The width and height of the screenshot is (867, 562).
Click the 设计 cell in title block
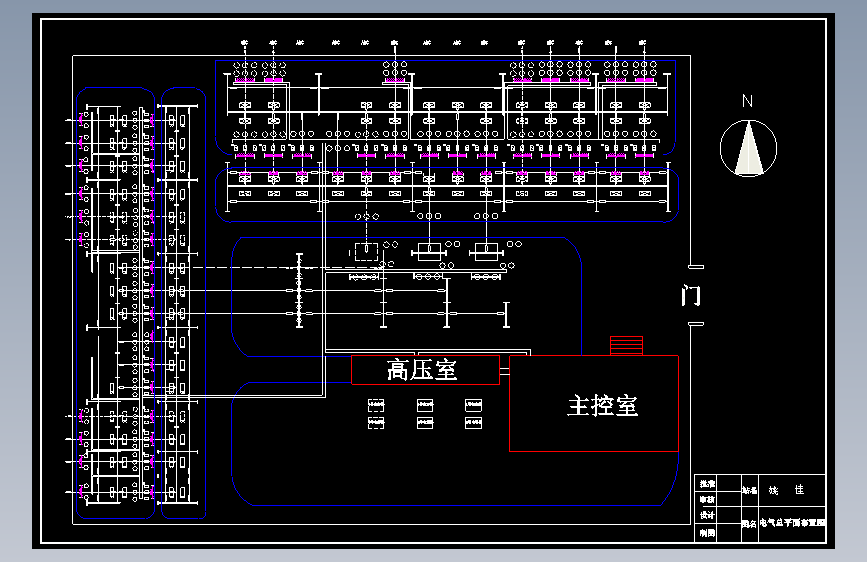click(x=707, y=515)
